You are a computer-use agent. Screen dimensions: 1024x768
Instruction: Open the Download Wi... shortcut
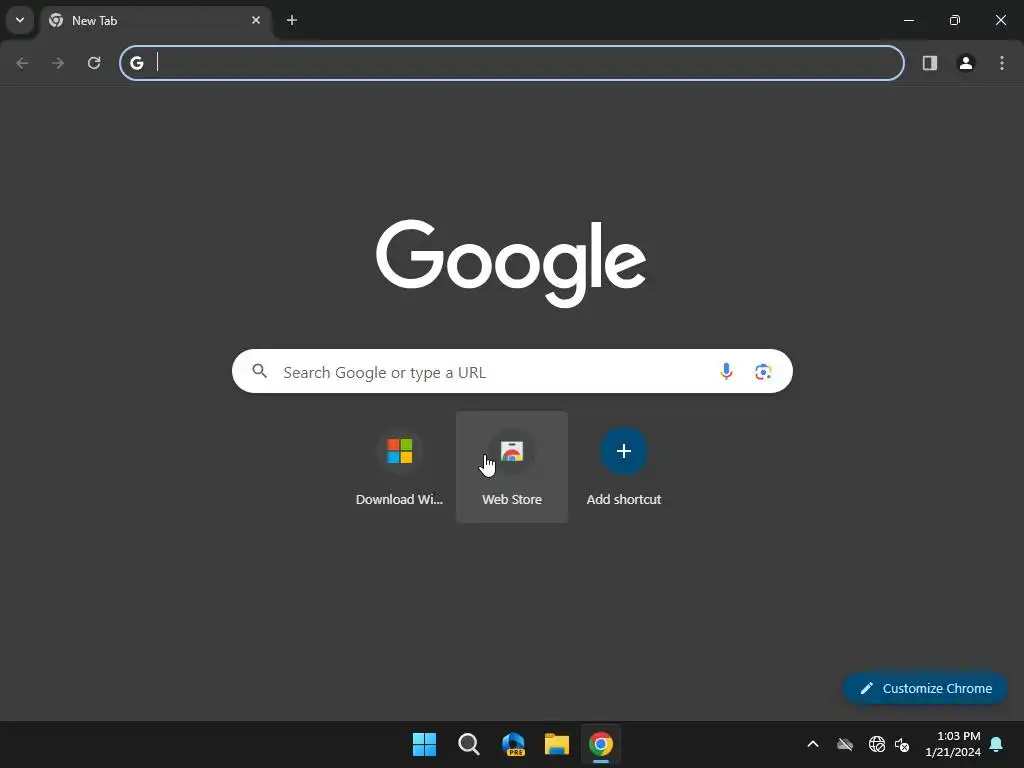tap(400, 467)
